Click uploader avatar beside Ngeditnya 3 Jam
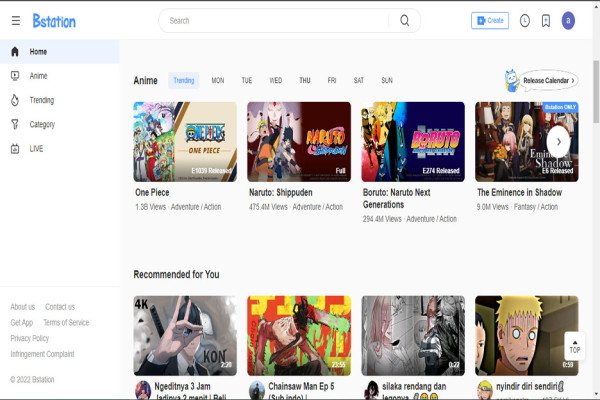The image size is (600, 400). coord(143,390)
